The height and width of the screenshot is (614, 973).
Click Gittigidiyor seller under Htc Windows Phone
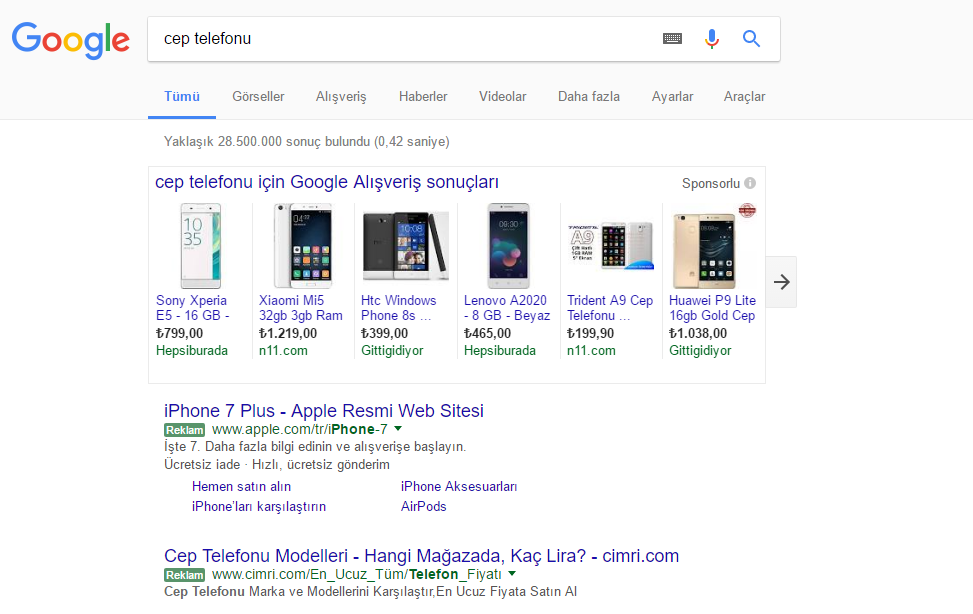[x=392, y=351]
